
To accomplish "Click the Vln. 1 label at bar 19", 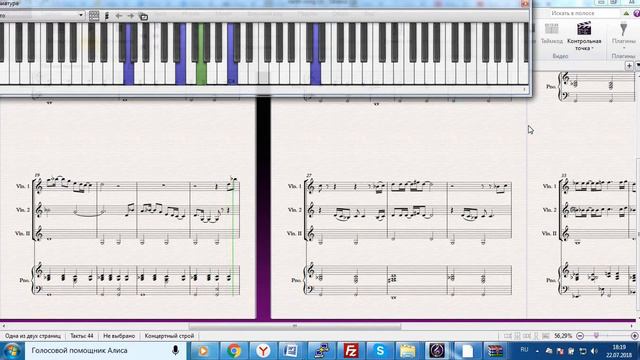I will [x=23, y=186].
